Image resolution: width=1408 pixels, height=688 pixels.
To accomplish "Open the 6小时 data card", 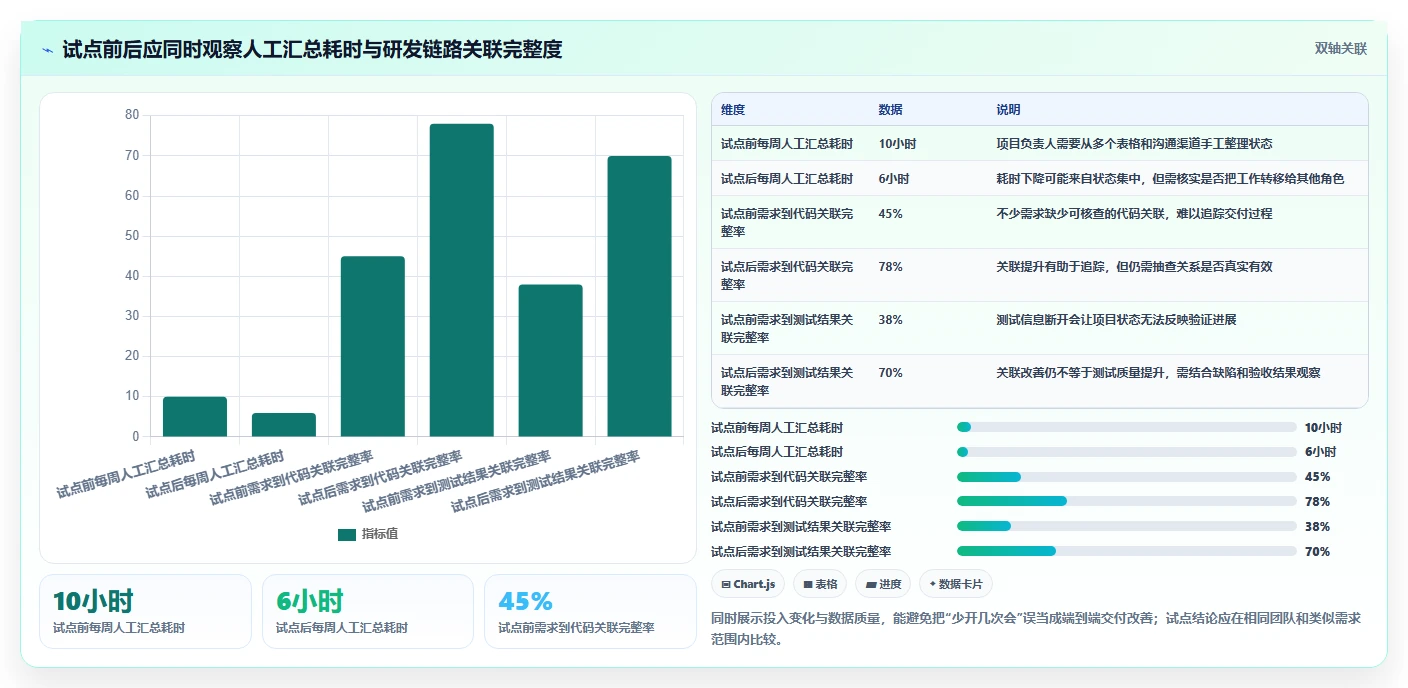I will pos(367,611).
